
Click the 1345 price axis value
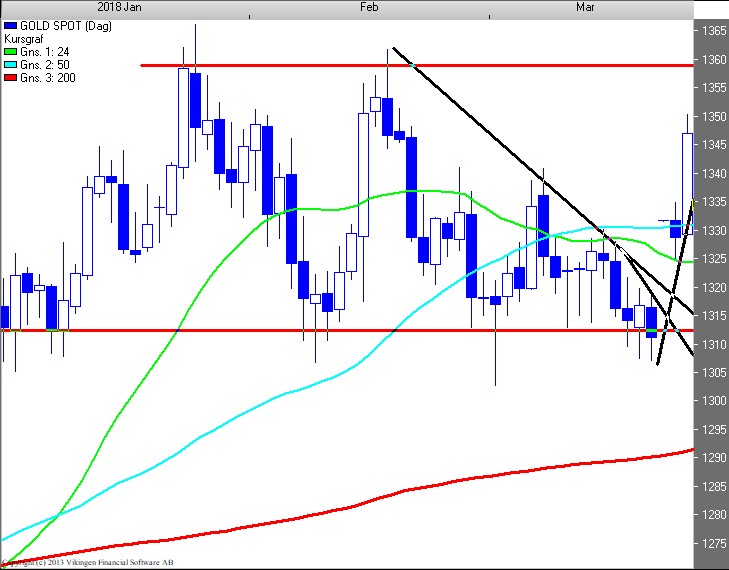714,145
